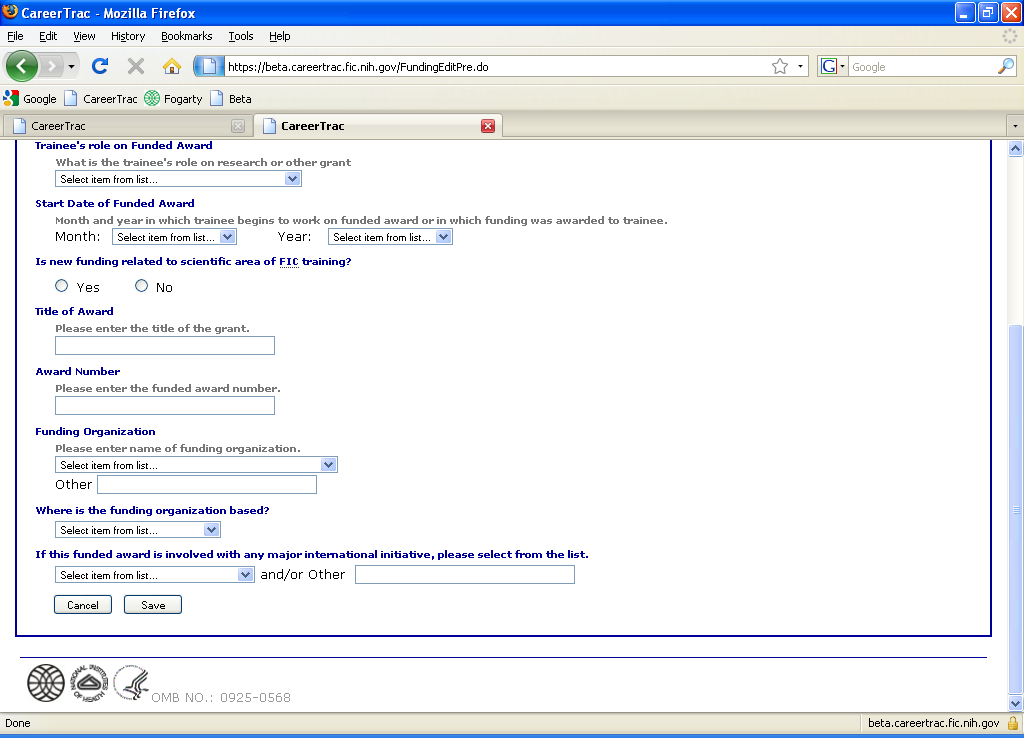Click the Google search box field
1024x738 pixels.
(x=922, y=67)
